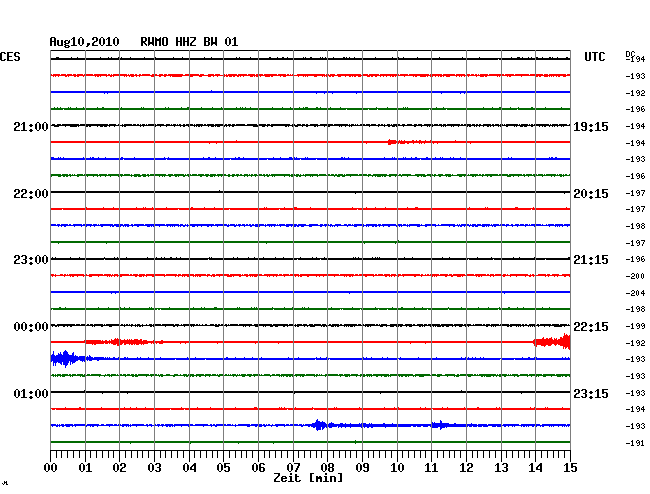650x494 pixels.
Task: Click the red burst between minutes 01 and 03
Action: coord(124,342)
